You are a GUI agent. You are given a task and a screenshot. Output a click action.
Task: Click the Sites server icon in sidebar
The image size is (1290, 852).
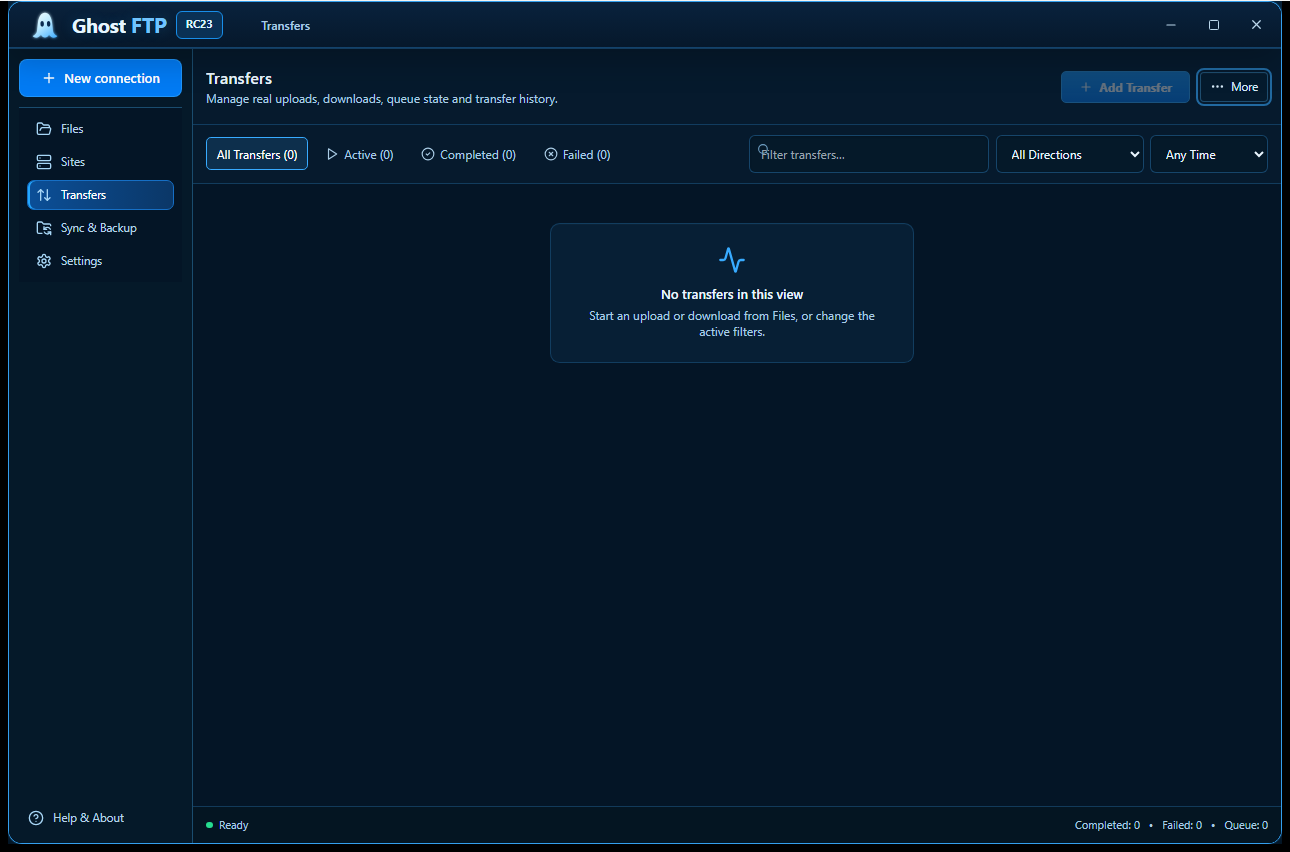[44, 162]
